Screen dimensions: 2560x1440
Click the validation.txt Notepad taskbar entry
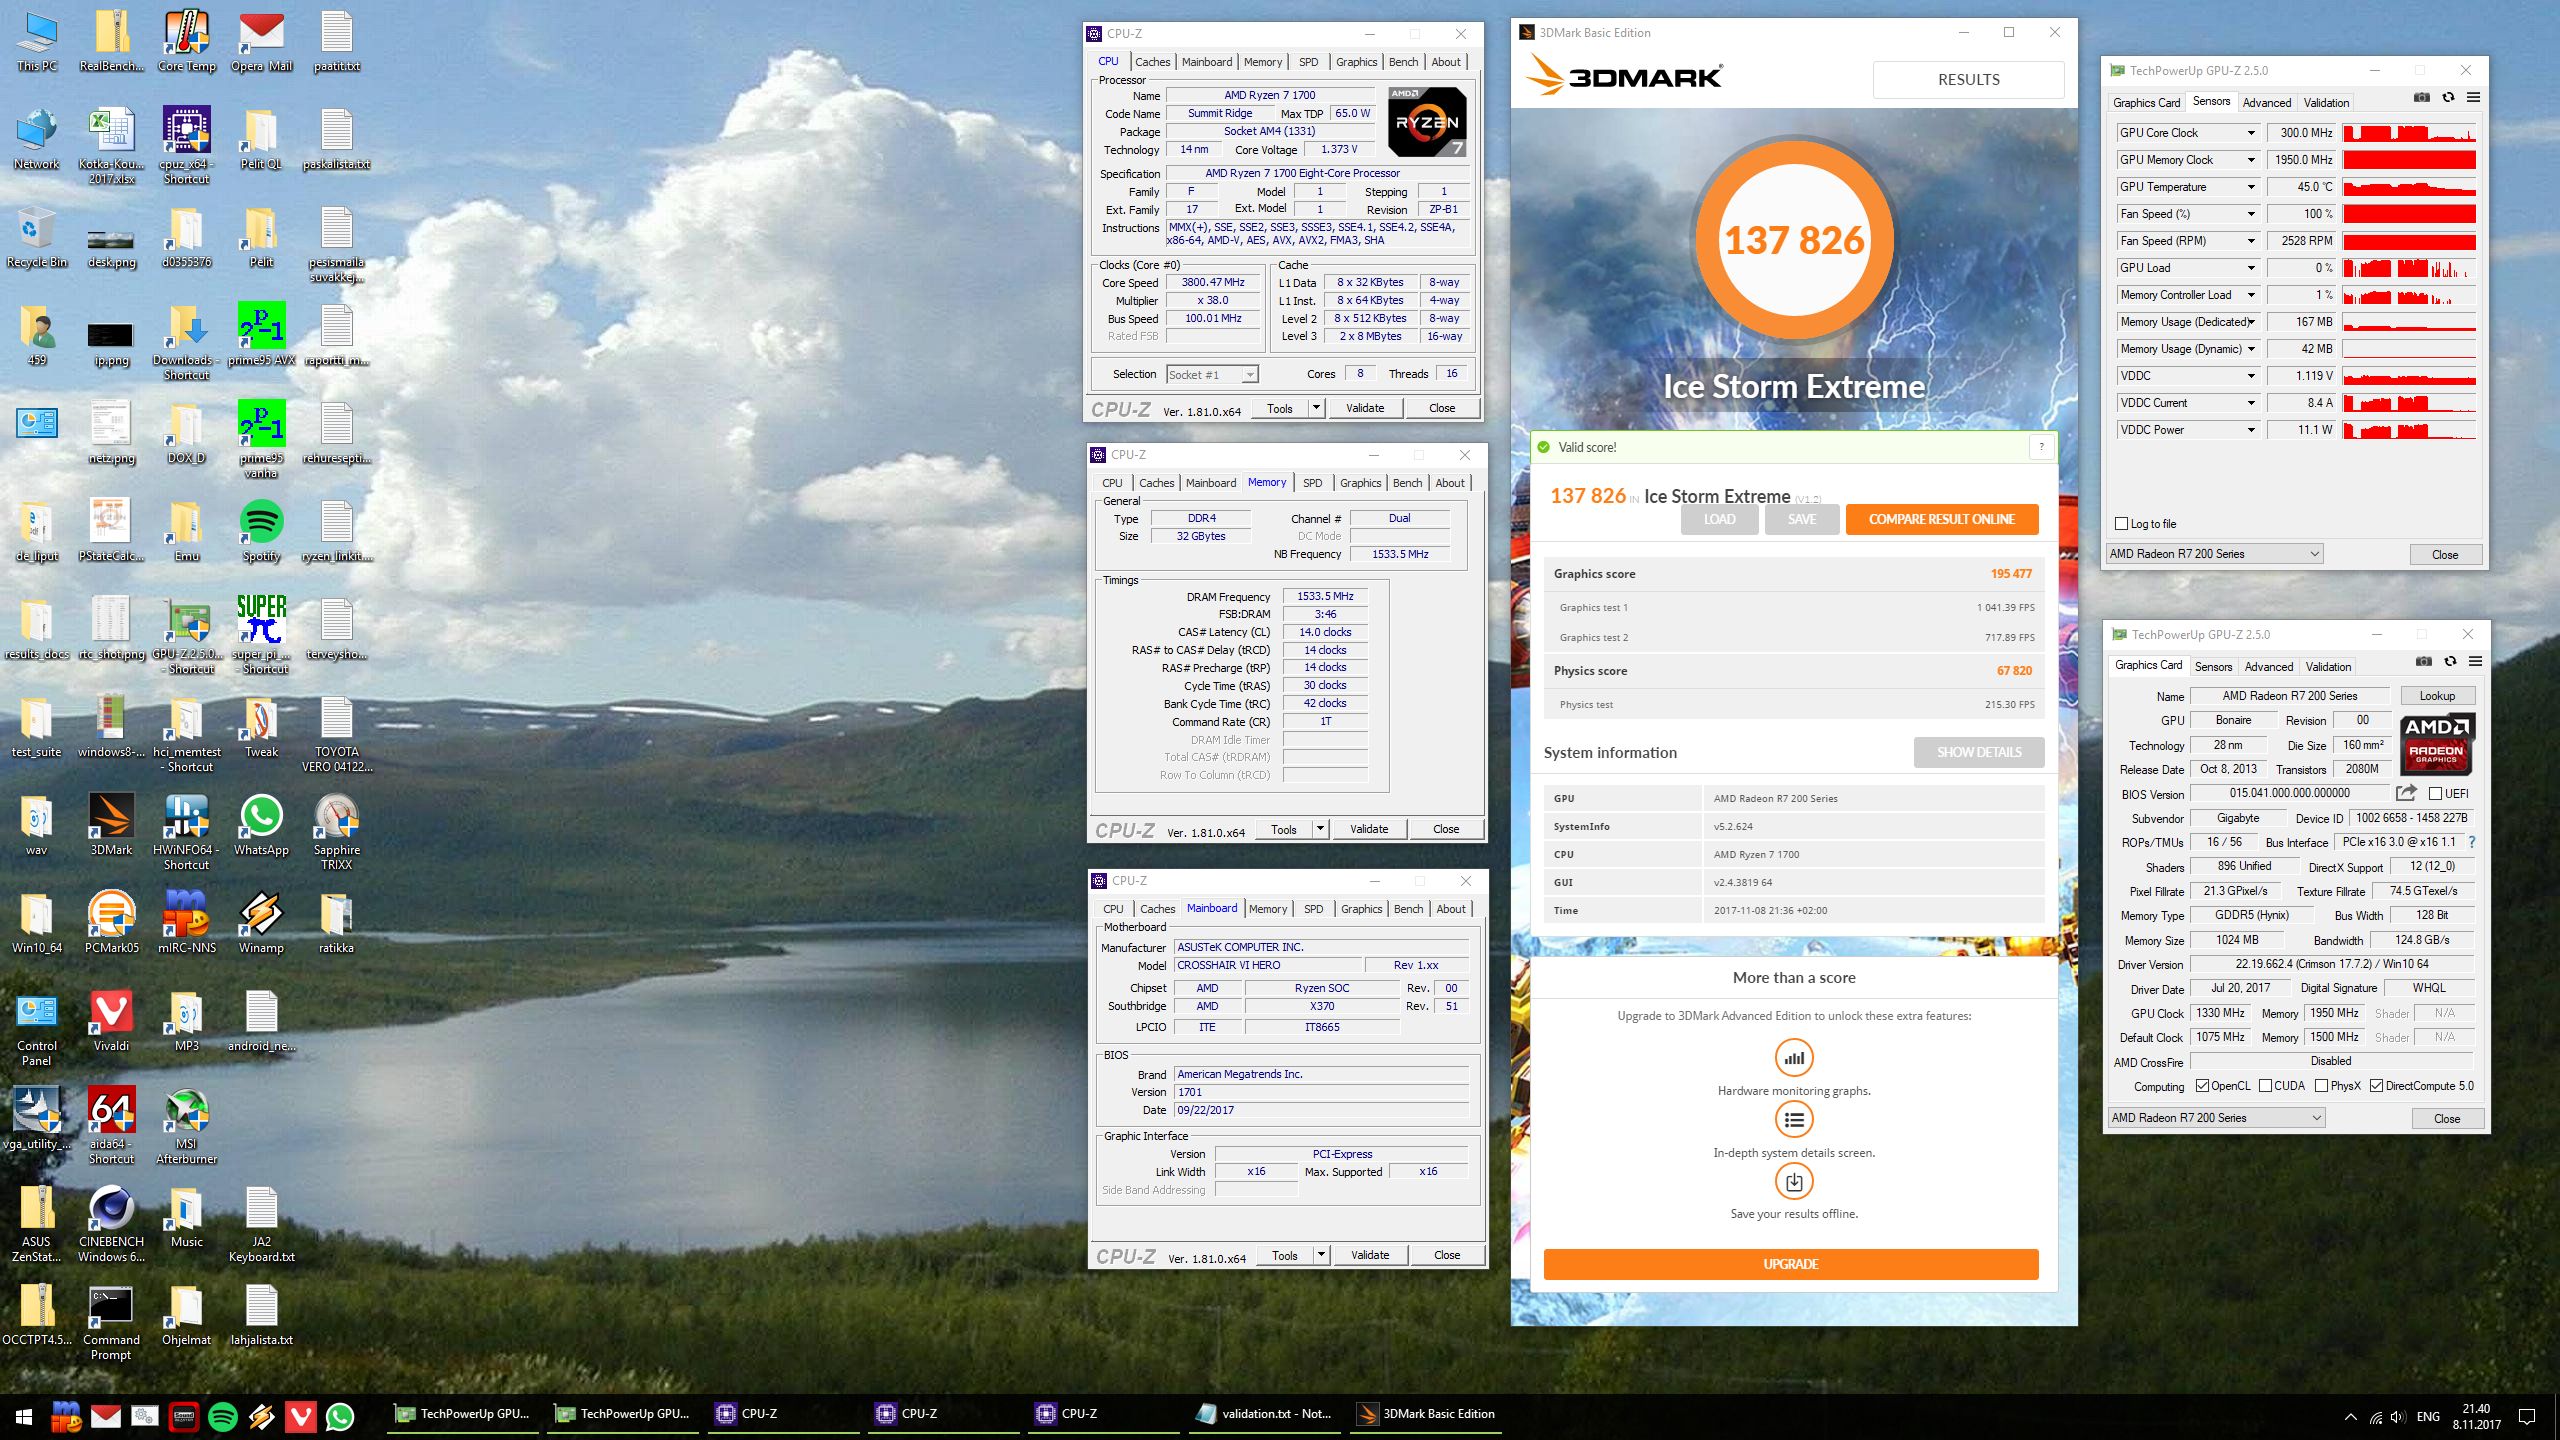coord(1265,1414)
